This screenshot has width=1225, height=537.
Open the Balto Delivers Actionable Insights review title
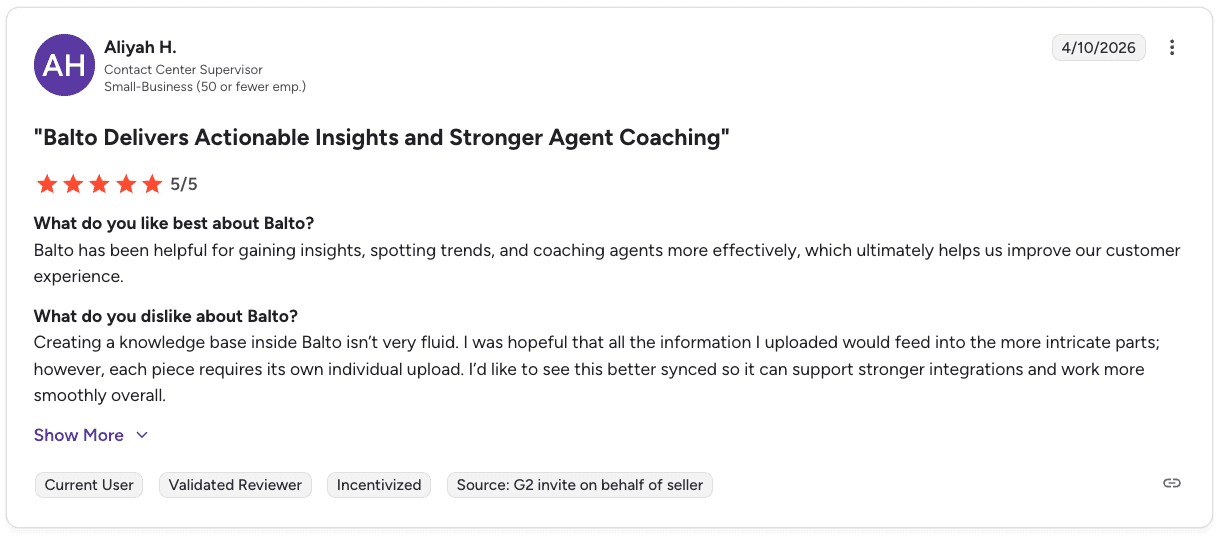click(x=382, y=138)
